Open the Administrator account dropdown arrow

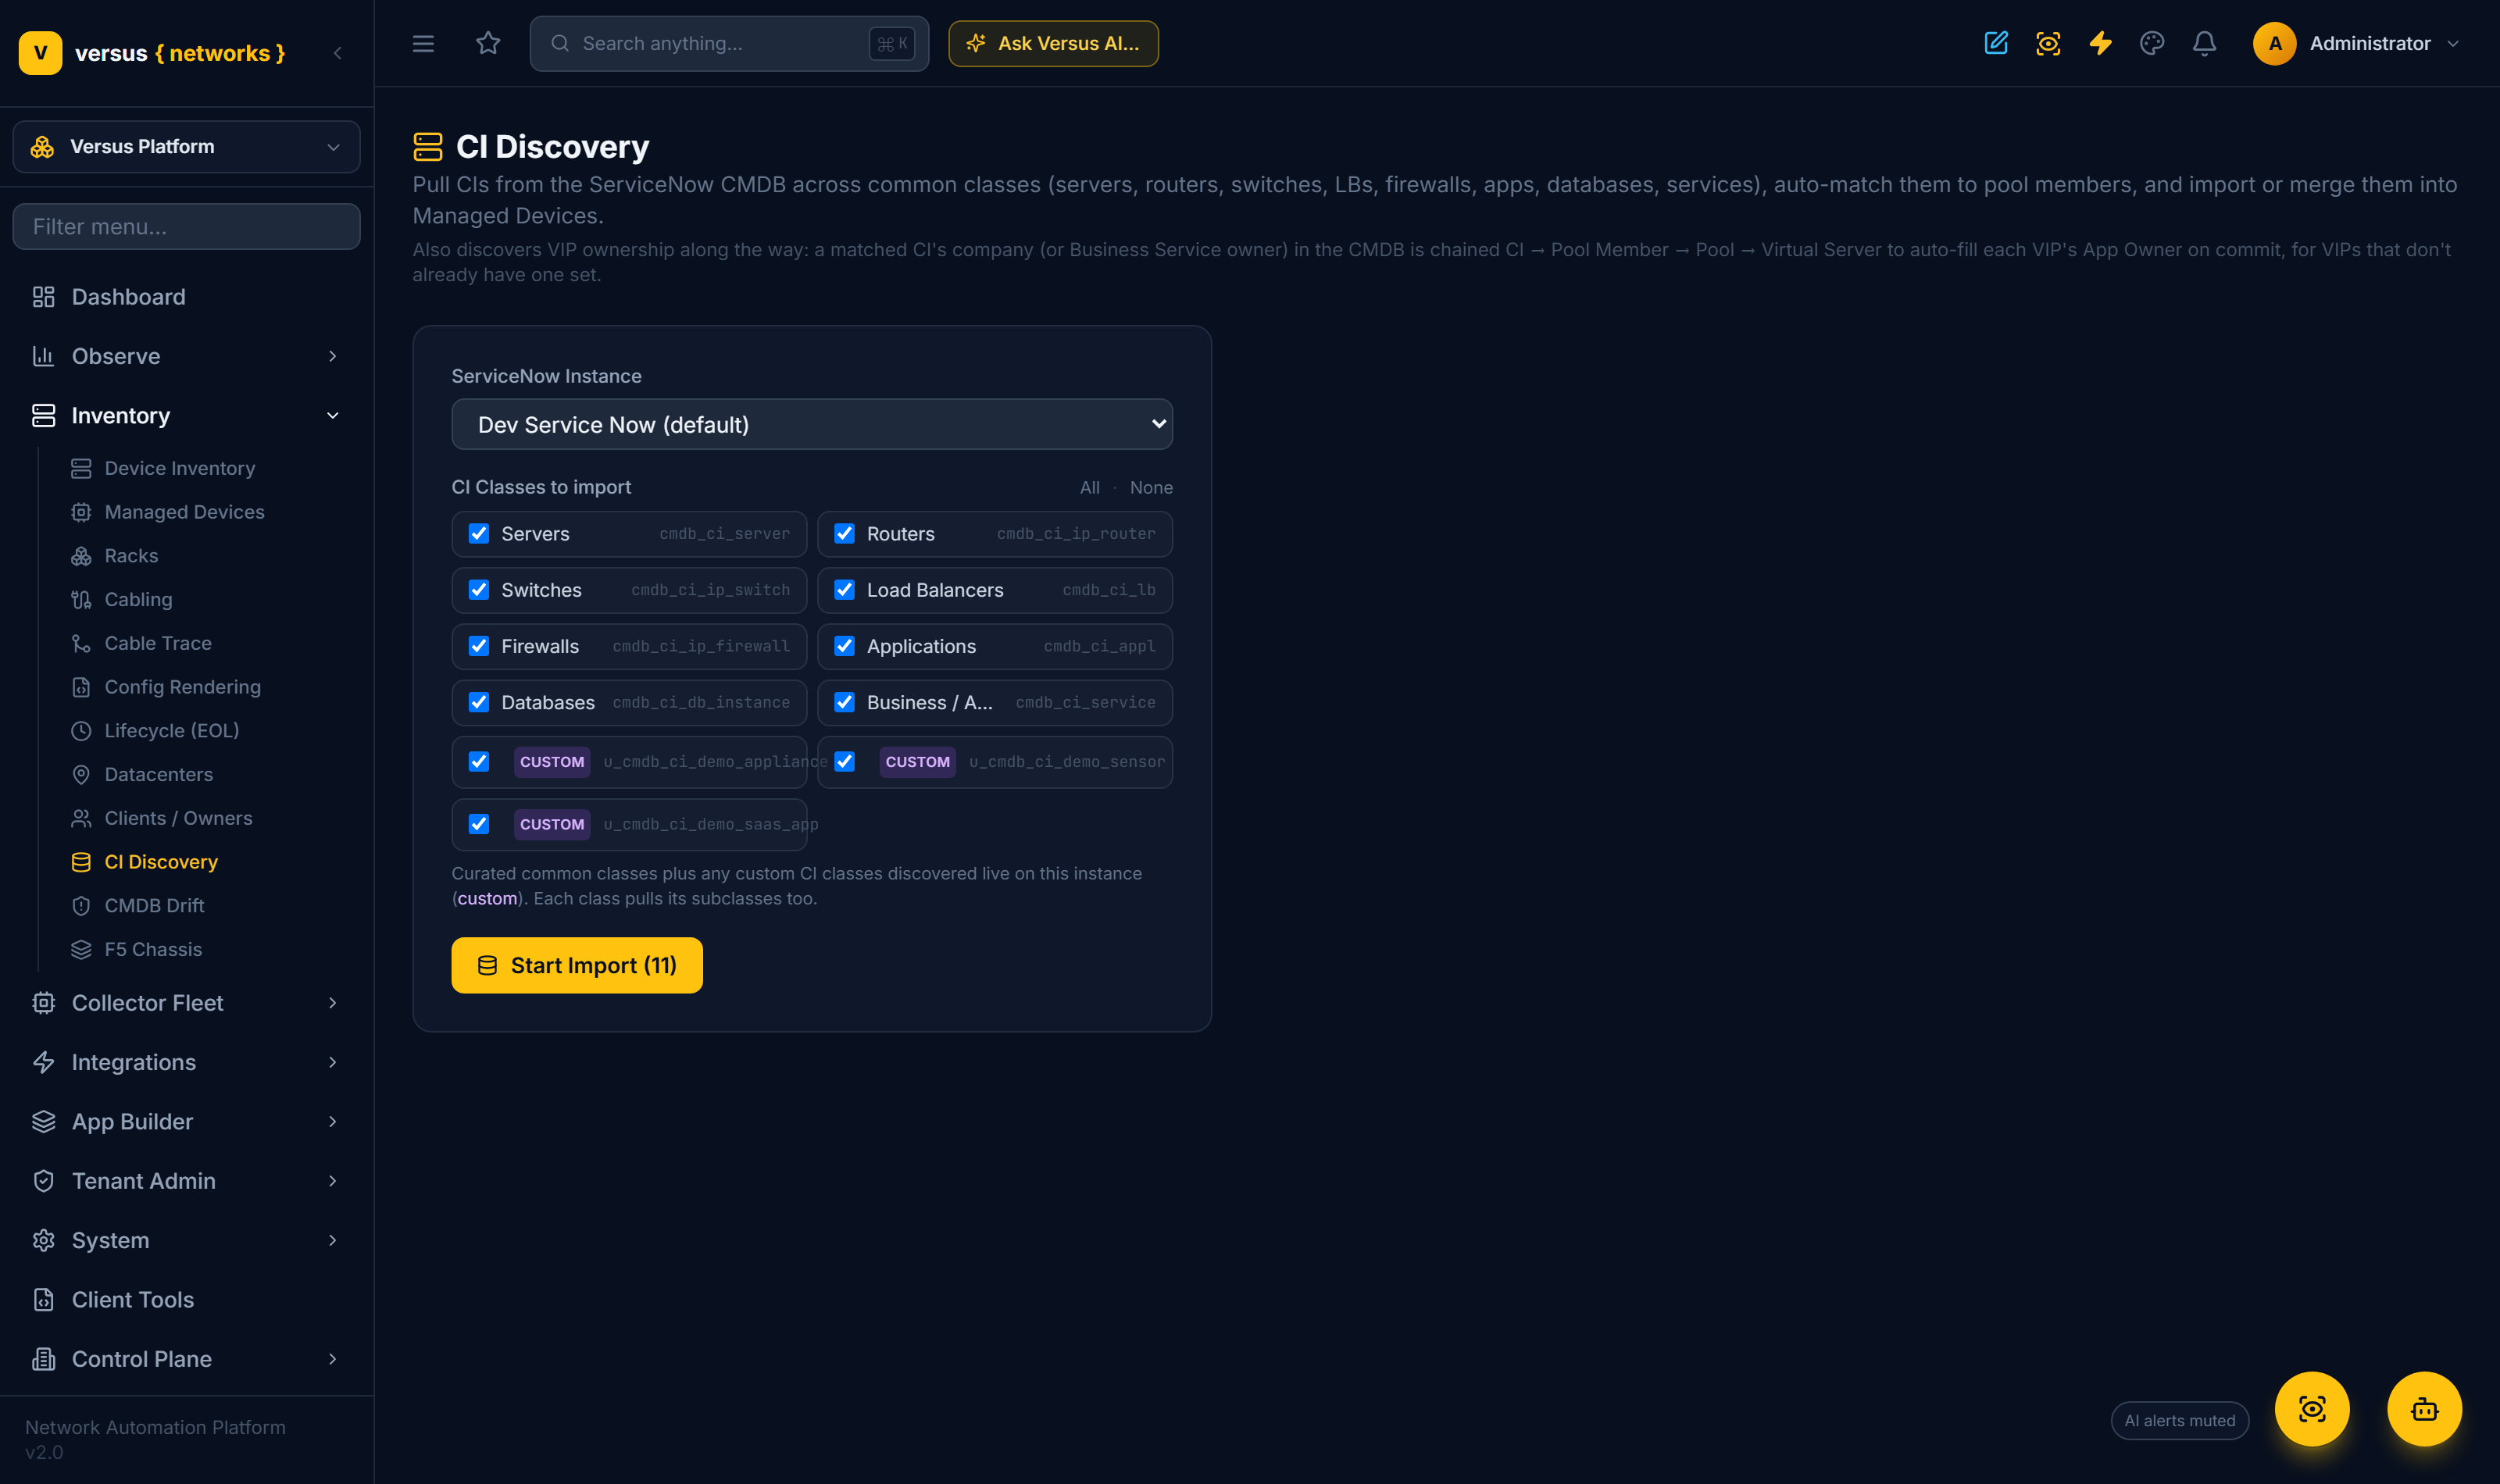coord(2453,43)
